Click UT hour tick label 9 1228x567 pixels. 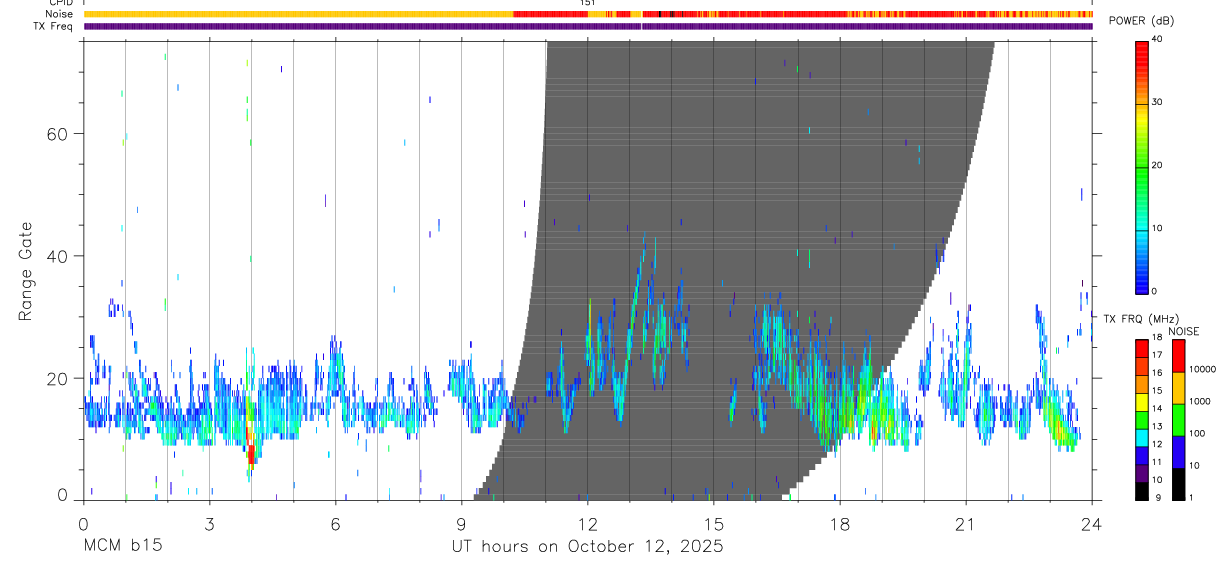pyautogui.click(x=461, y=523)
